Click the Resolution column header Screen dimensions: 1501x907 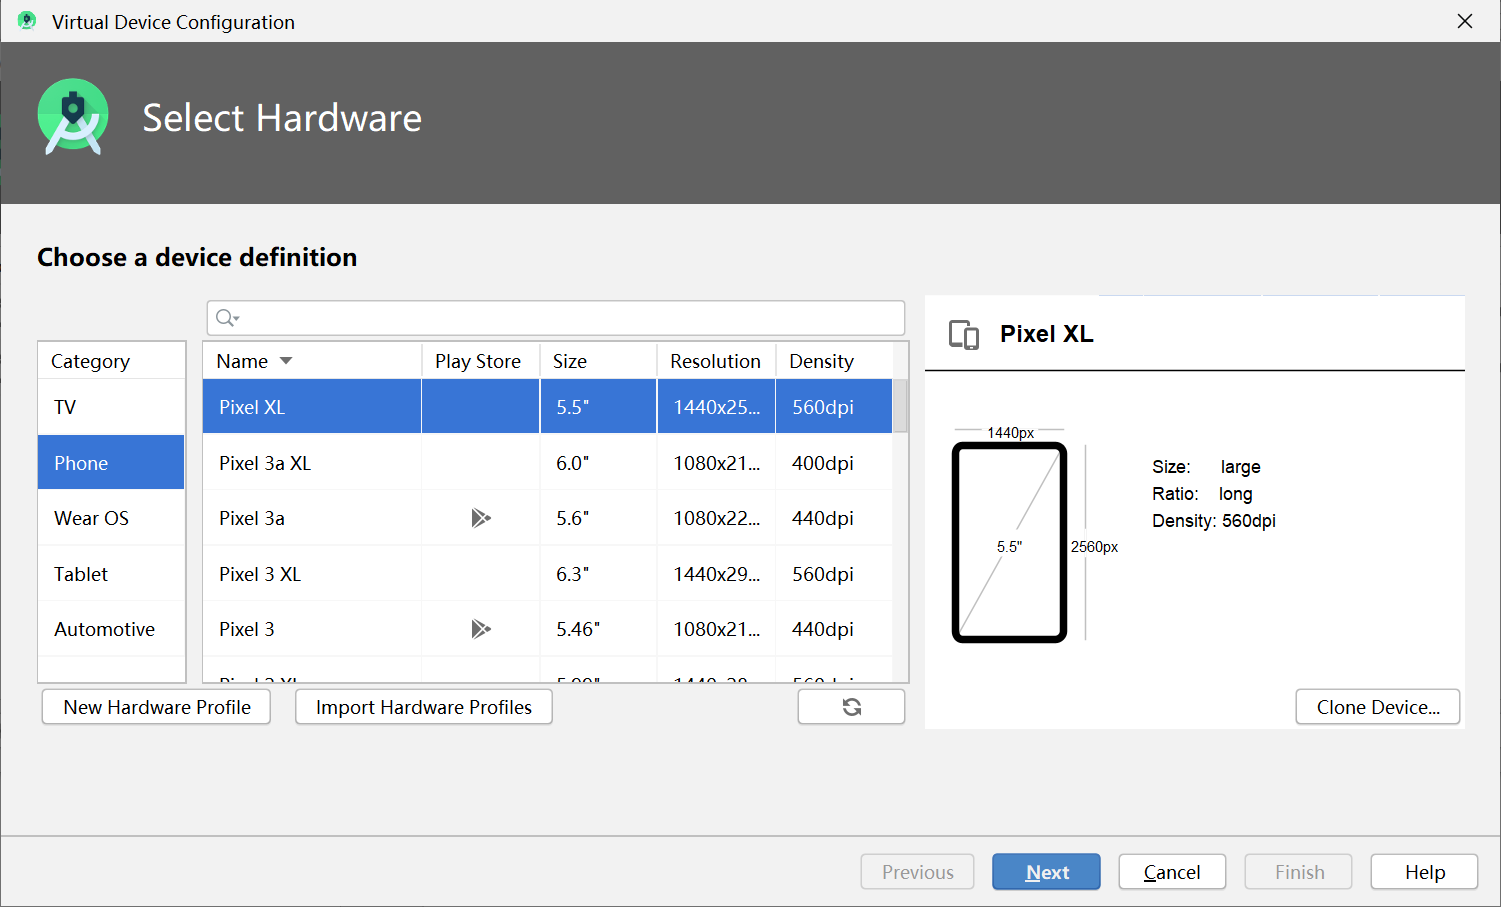coord(716,361)
